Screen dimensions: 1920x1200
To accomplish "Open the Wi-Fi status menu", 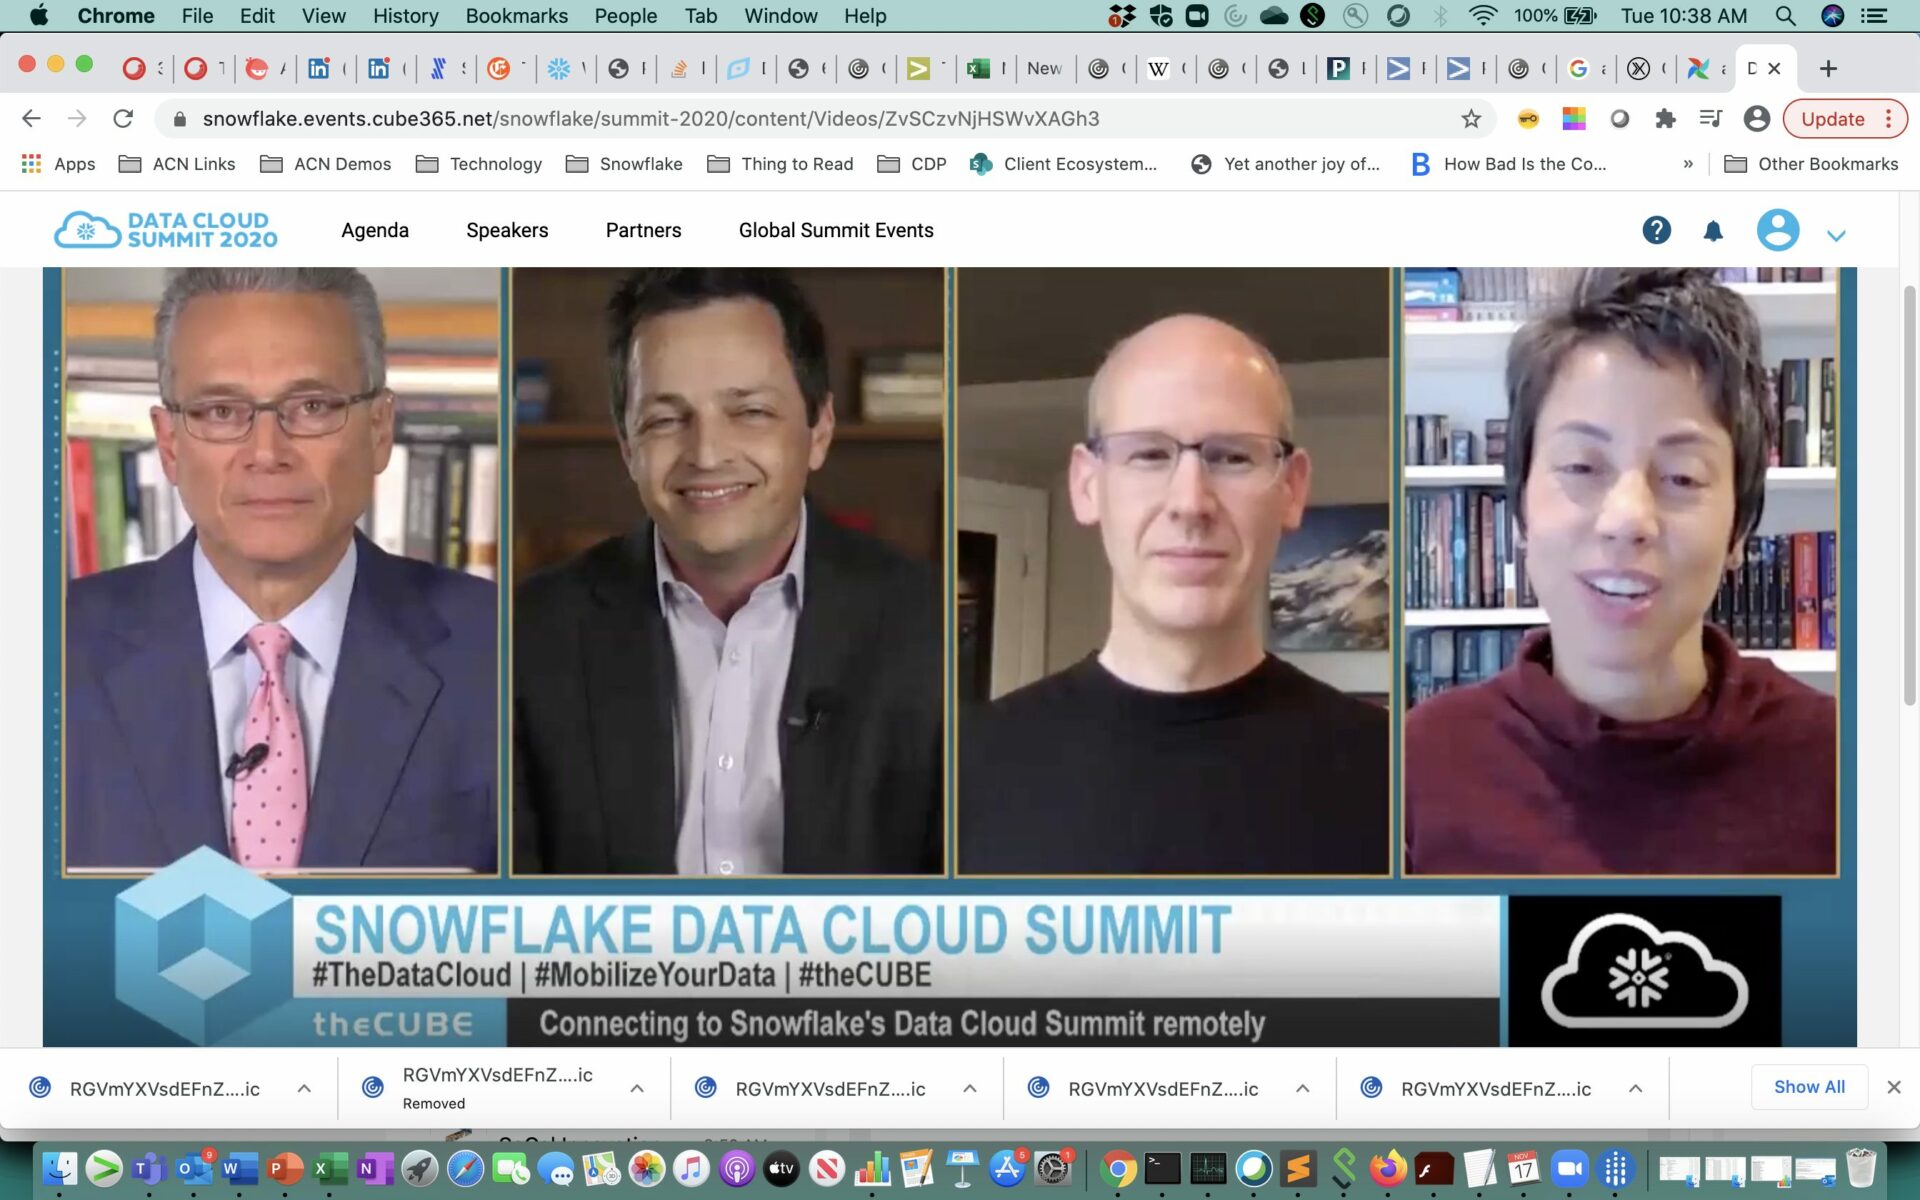I will (1484, 16).
